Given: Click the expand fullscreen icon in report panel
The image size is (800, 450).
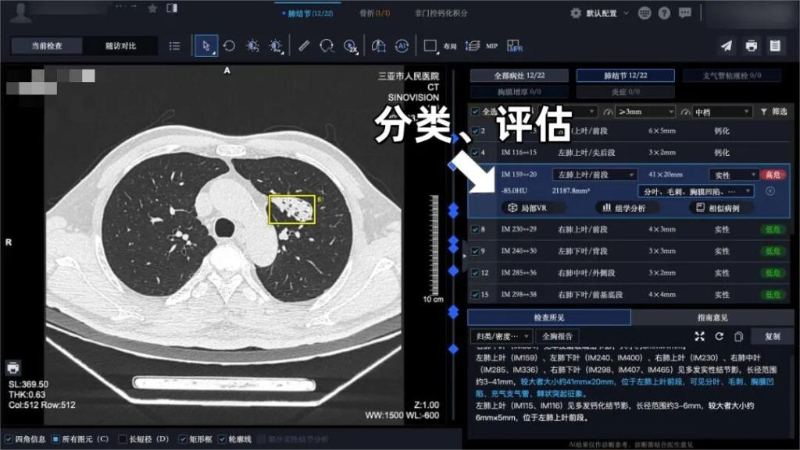Looking at the screenshot, I should point(700,336).
